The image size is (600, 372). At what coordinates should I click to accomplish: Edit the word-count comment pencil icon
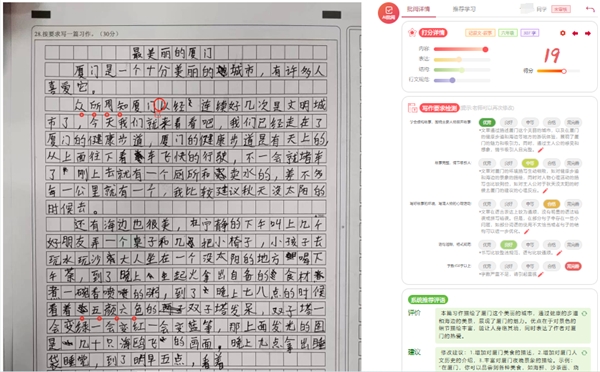pos(540,274)
